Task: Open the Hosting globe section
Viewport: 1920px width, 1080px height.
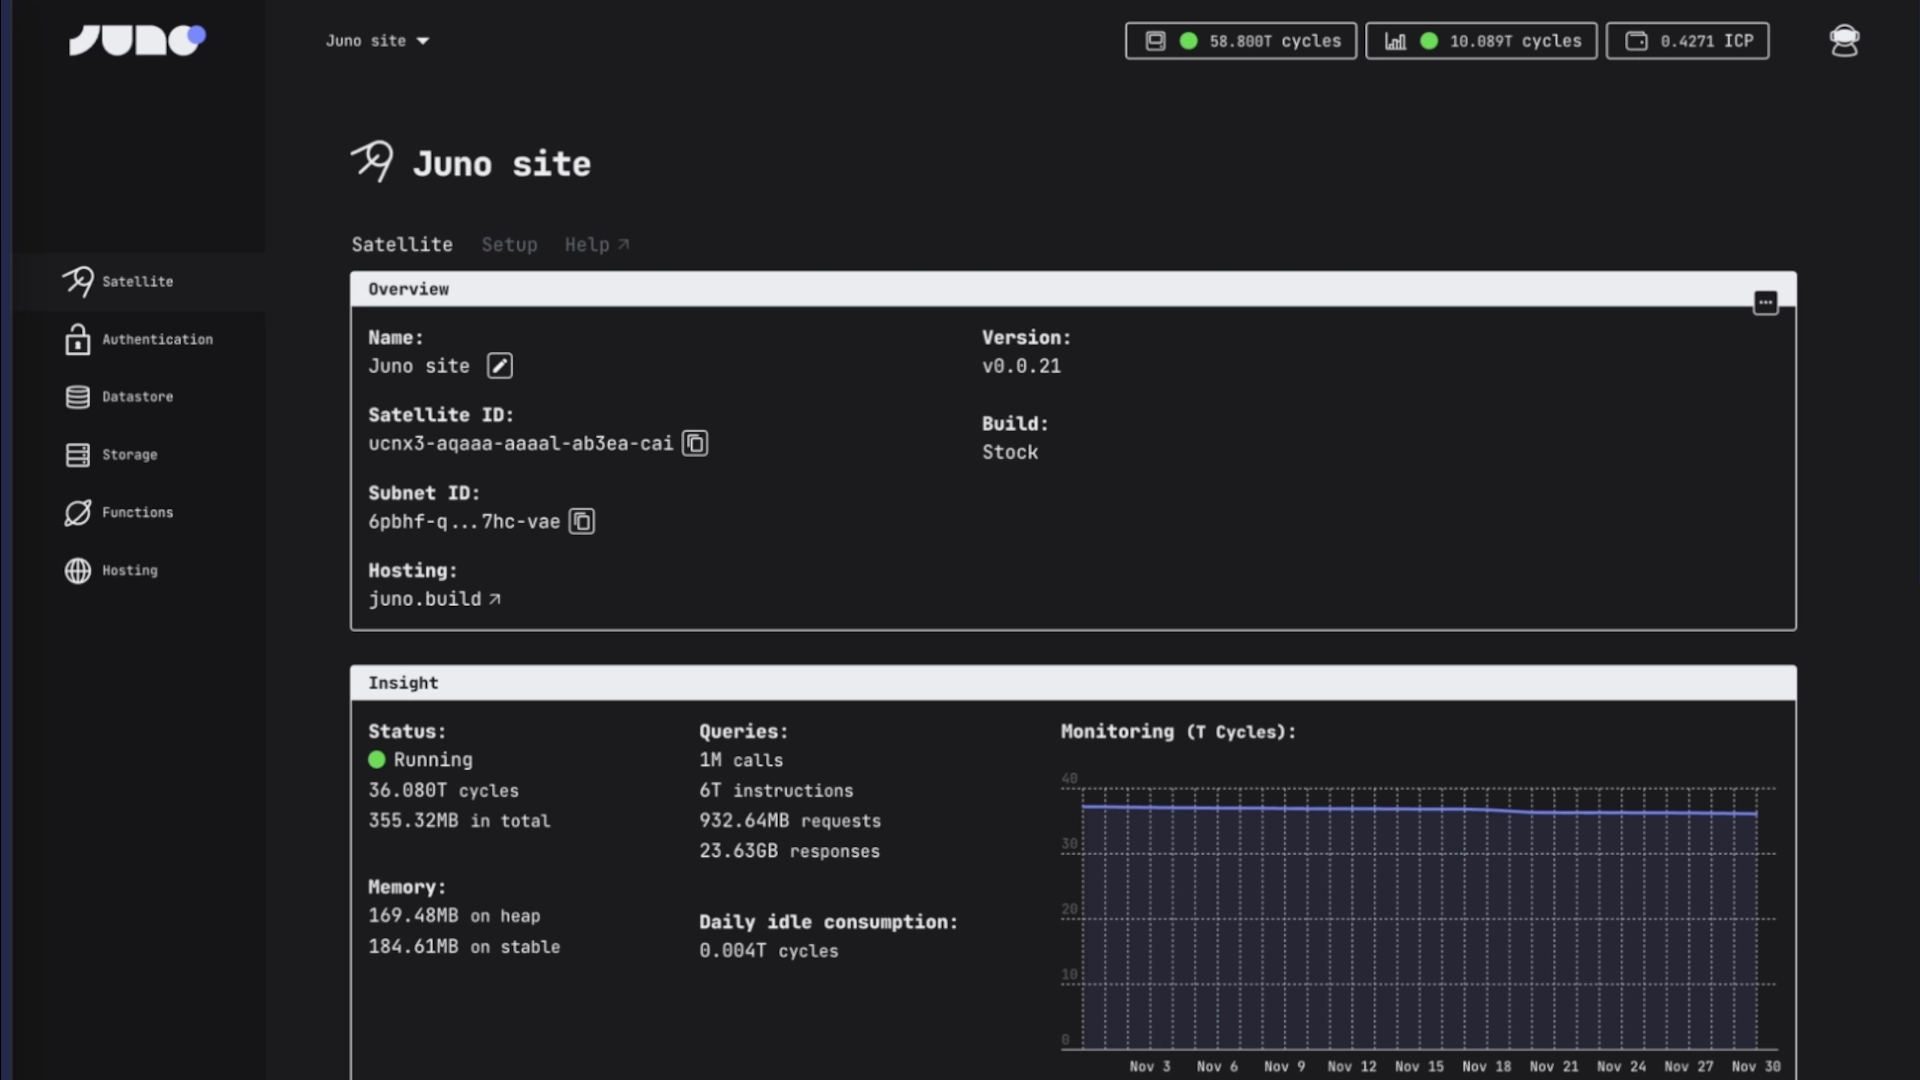Action: point(78,571)
